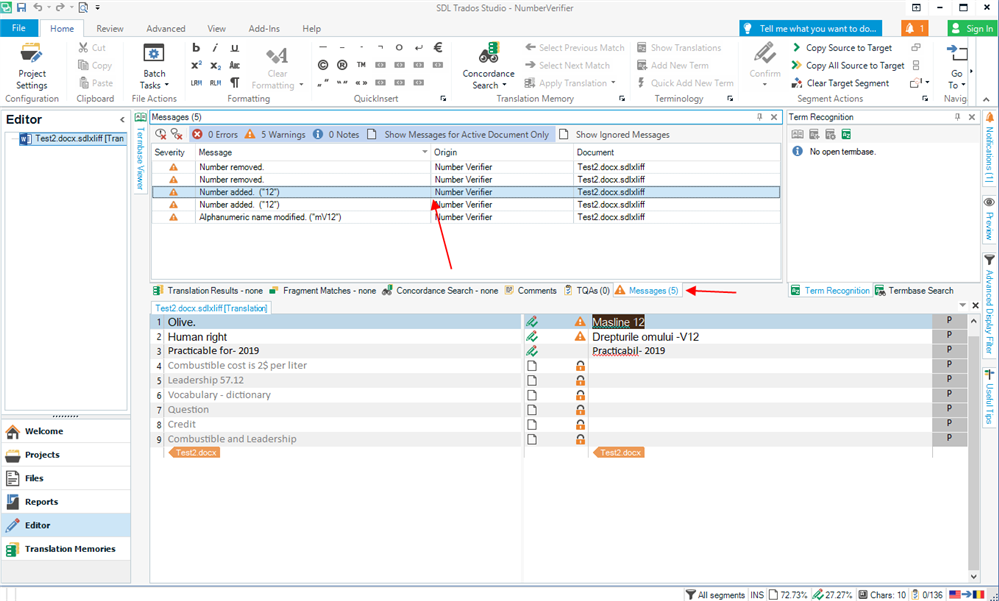Toggle Show Messages for Active Document Only
Screen dimensions: 999x601
(457, 134)
